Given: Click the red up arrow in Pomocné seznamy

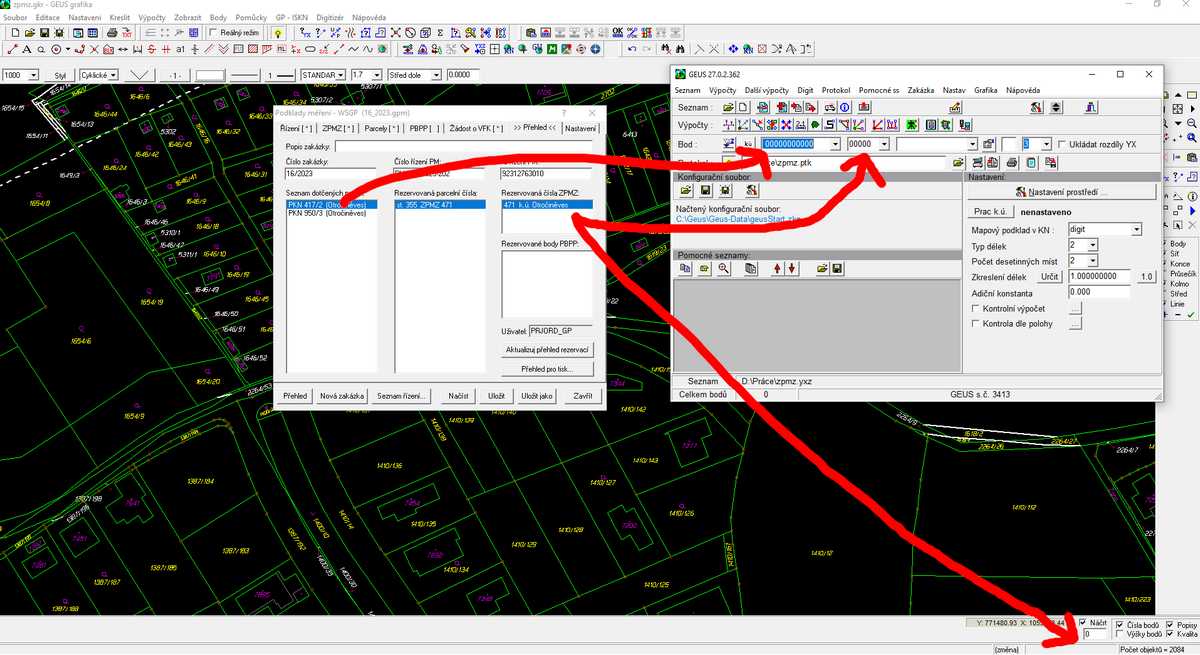Looking at the screenshot, I should click(x=777, y=268).
